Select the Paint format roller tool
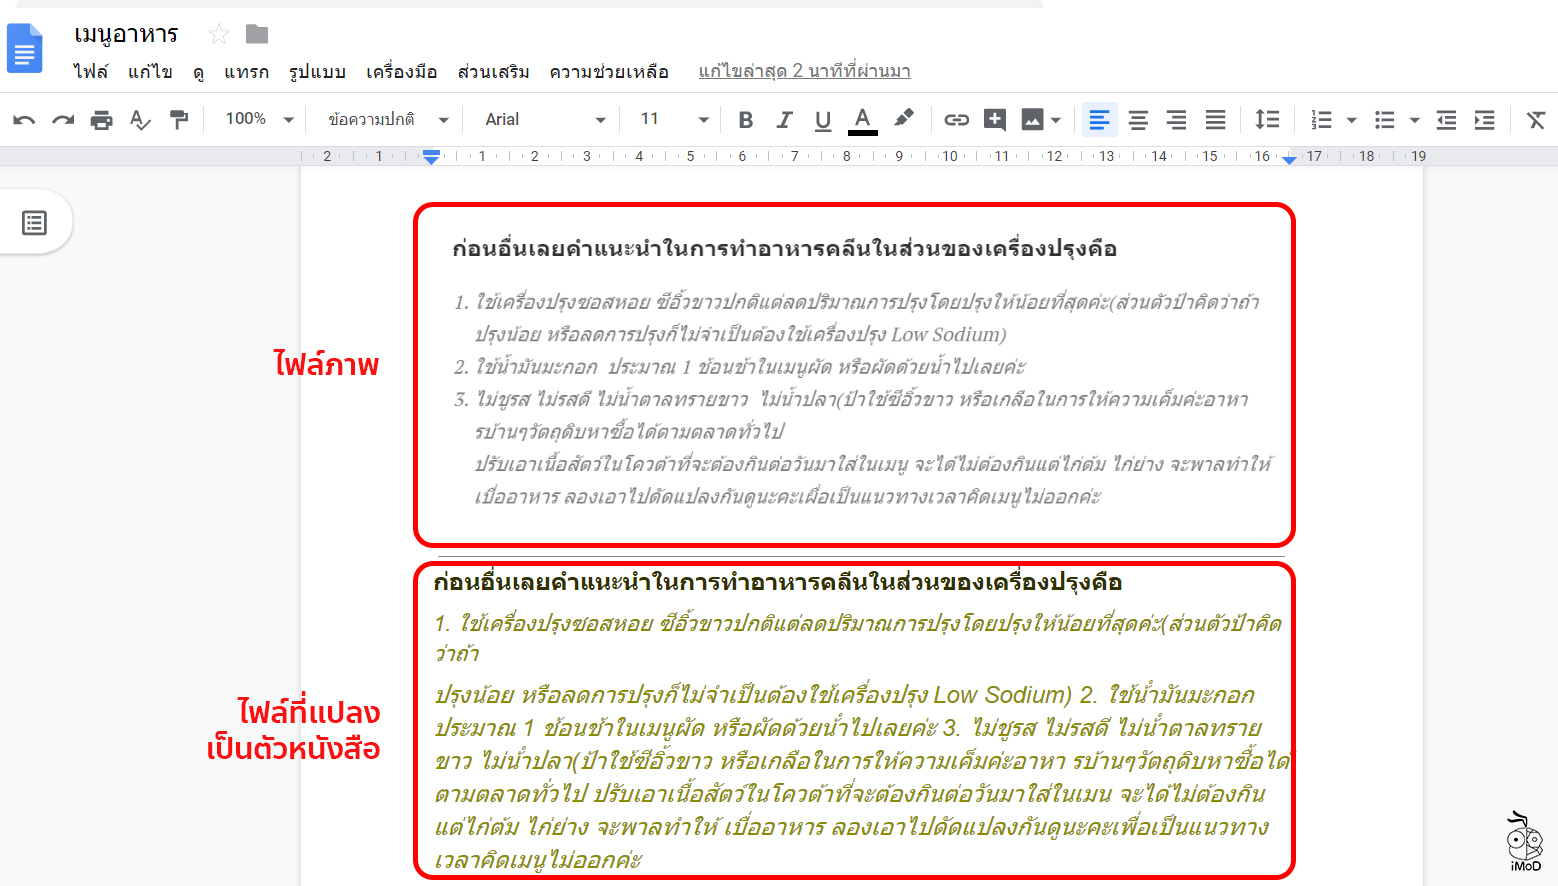 click(179, 120)
